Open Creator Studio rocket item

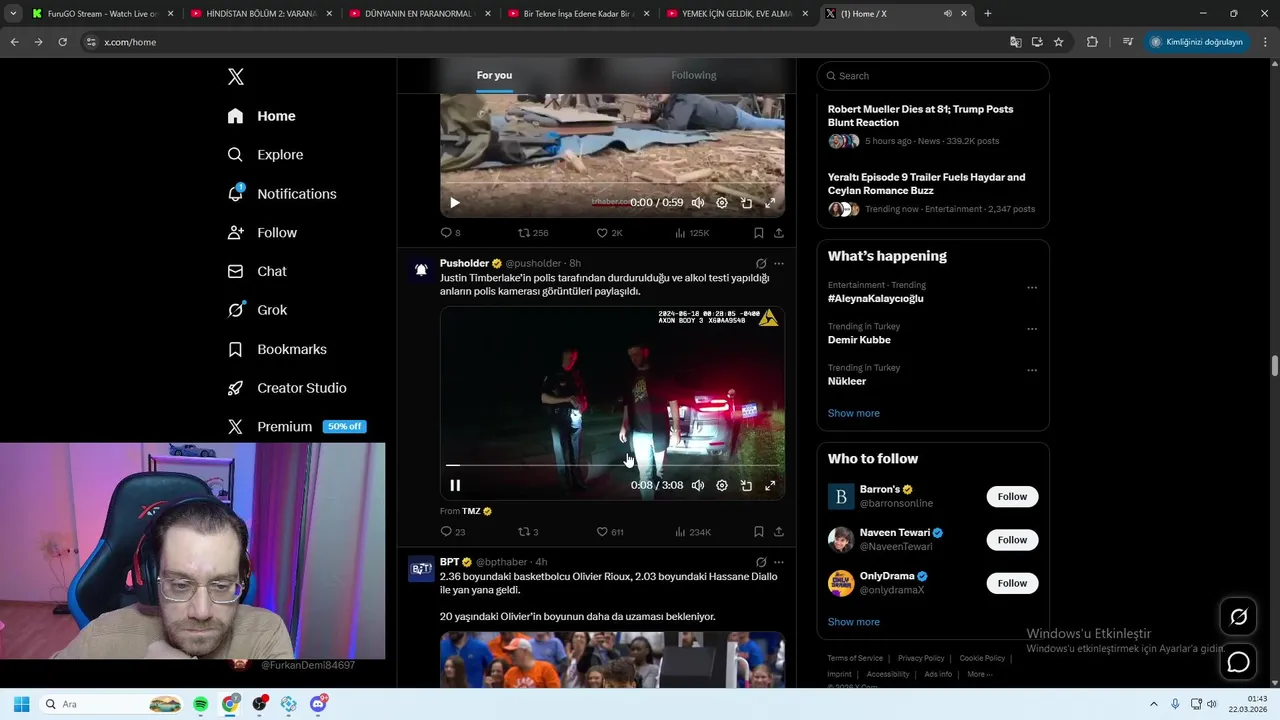[287, 388]
